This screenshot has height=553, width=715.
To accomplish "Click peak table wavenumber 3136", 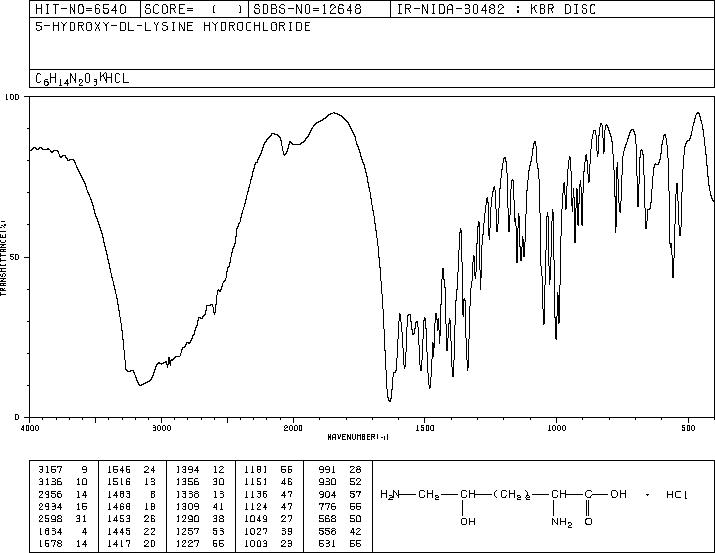I will pyautogui.click(x=50, y=482).
